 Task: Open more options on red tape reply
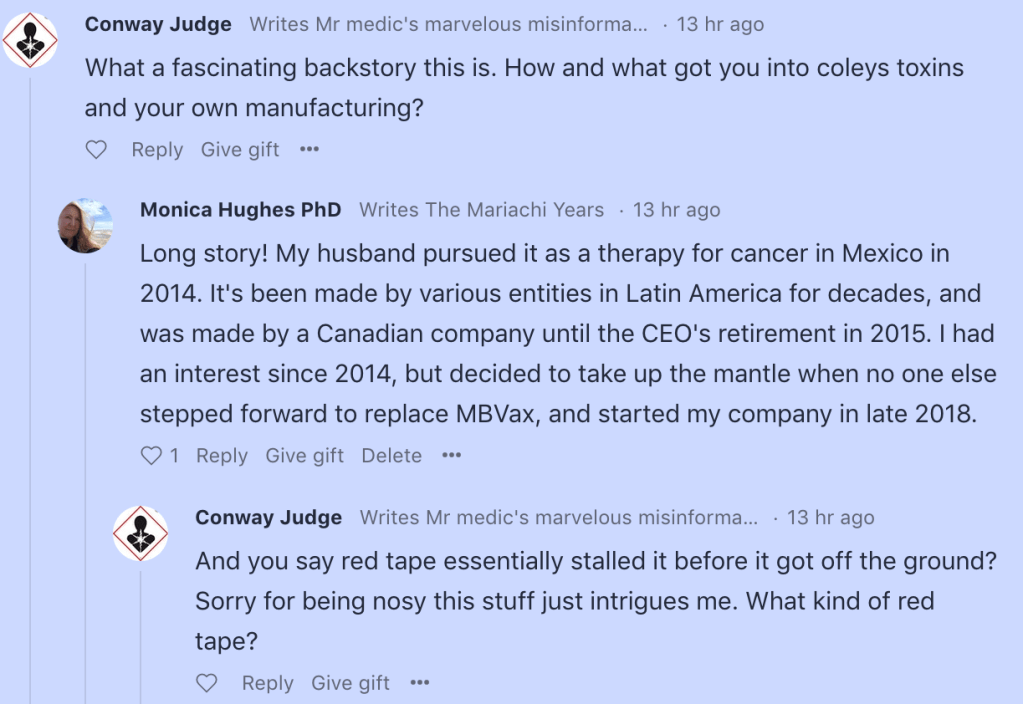pos(419,684)
